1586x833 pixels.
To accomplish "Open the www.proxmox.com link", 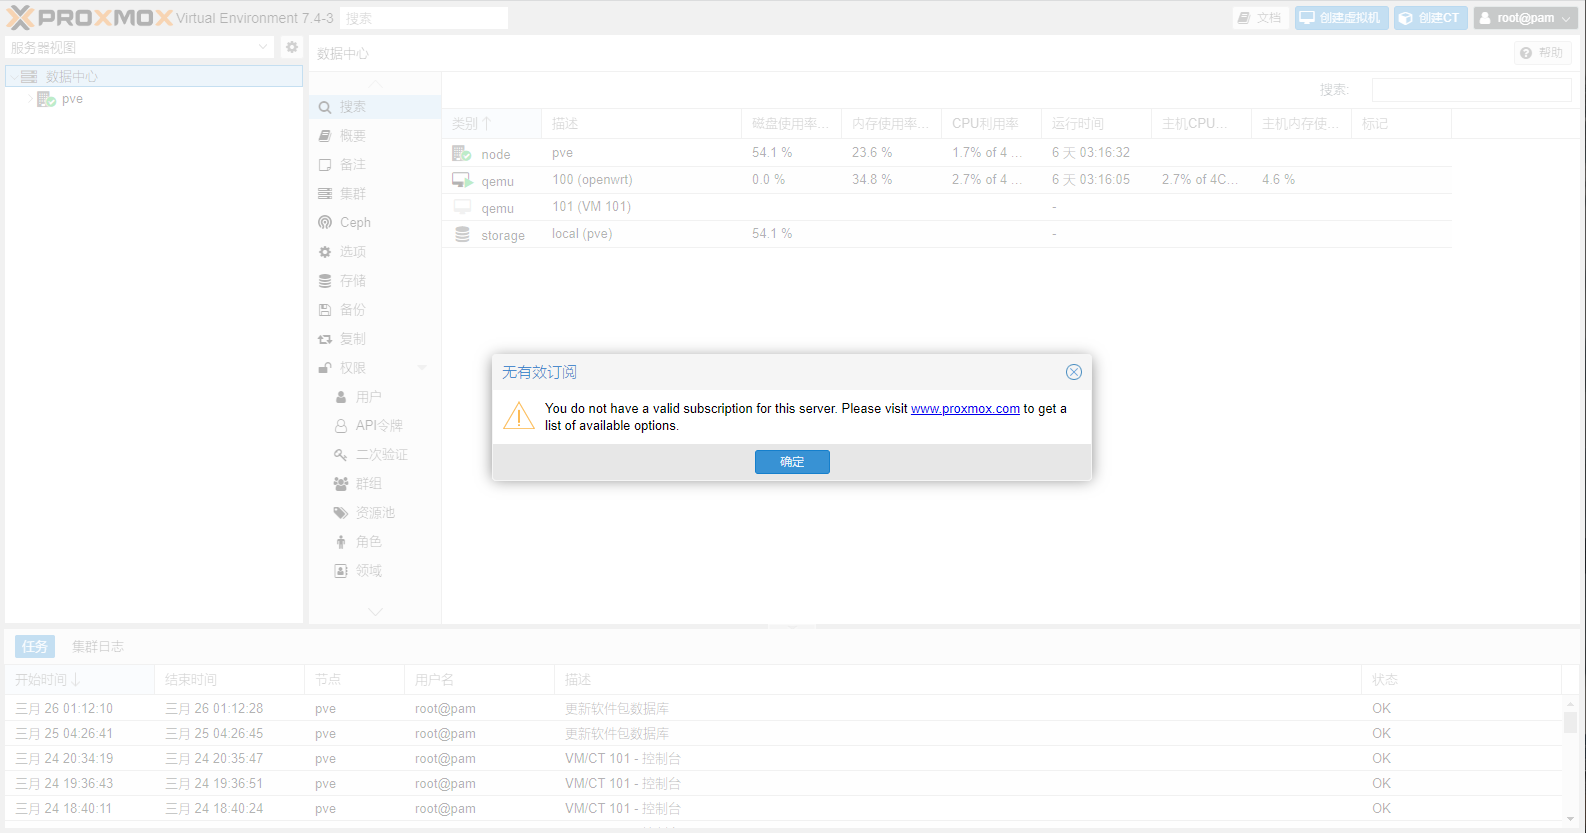I will [x=965, y=409].
